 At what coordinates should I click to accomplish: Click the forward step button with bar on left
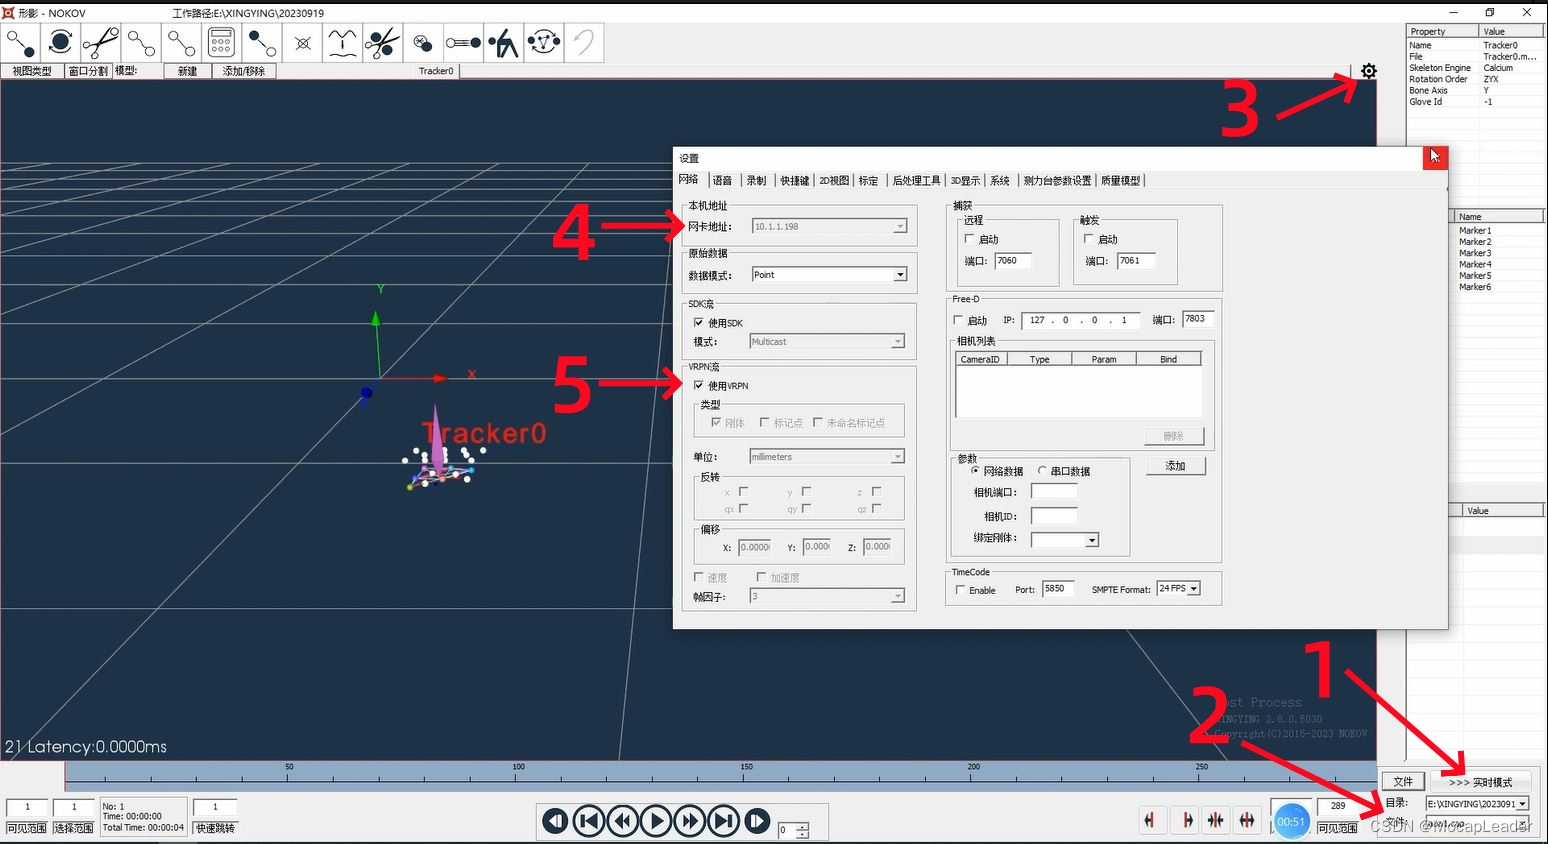[x=757, y=821]
